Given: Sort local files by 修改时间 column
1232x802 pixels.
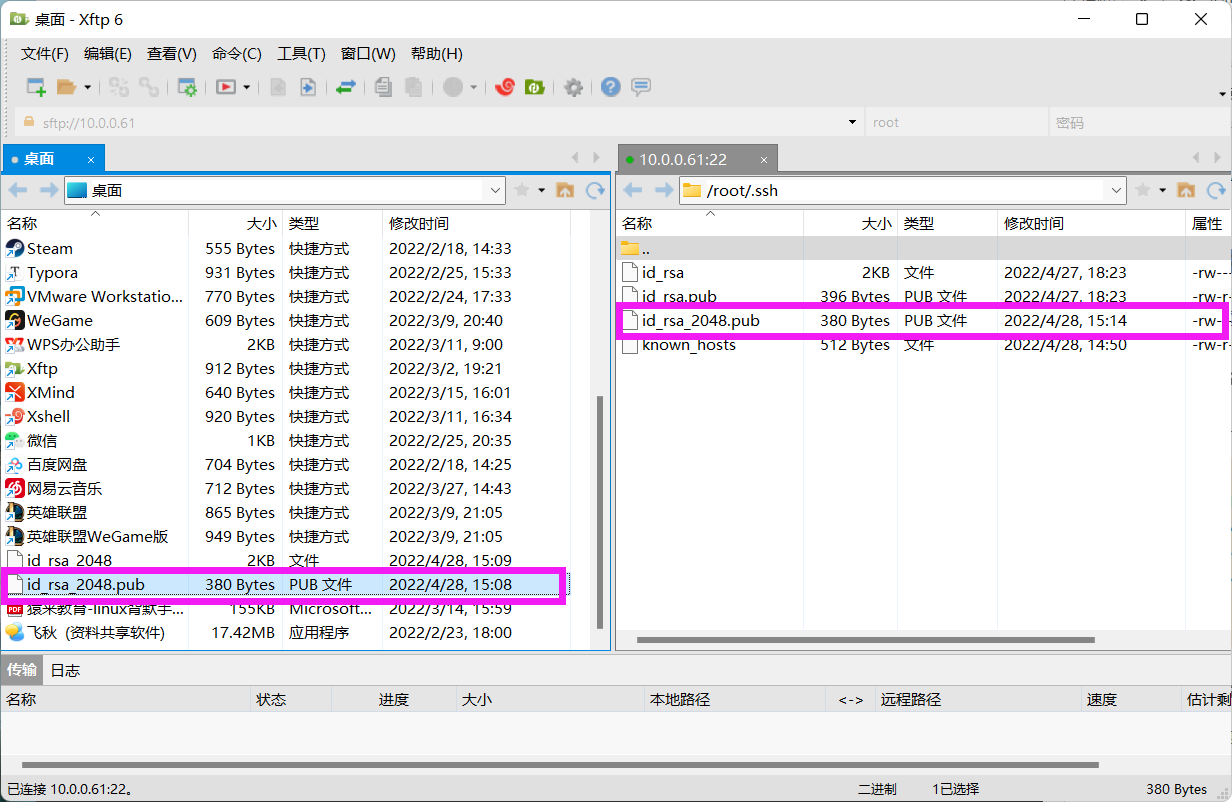Looking at the screenshot, I should pyautogui.click(x=476, y=224).
